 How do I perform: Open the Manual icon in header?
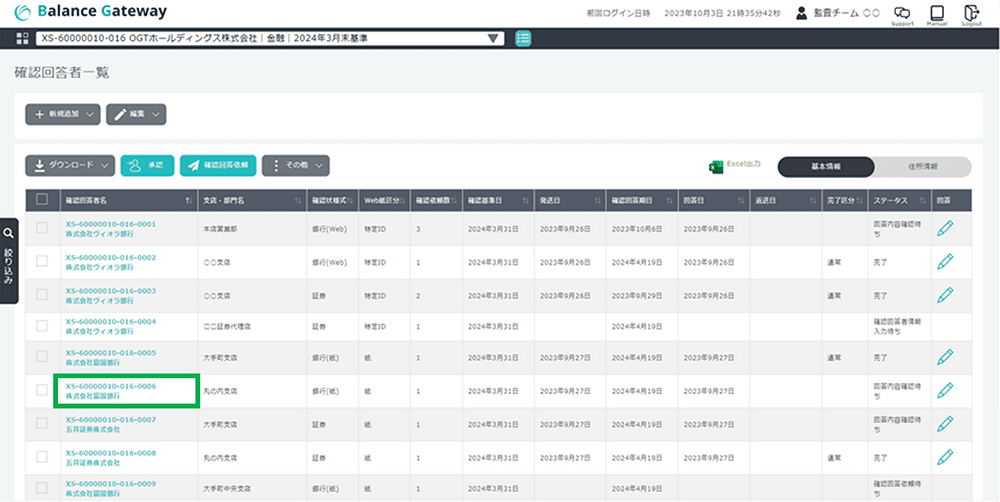pyautogui.click(x=937, y=13)
